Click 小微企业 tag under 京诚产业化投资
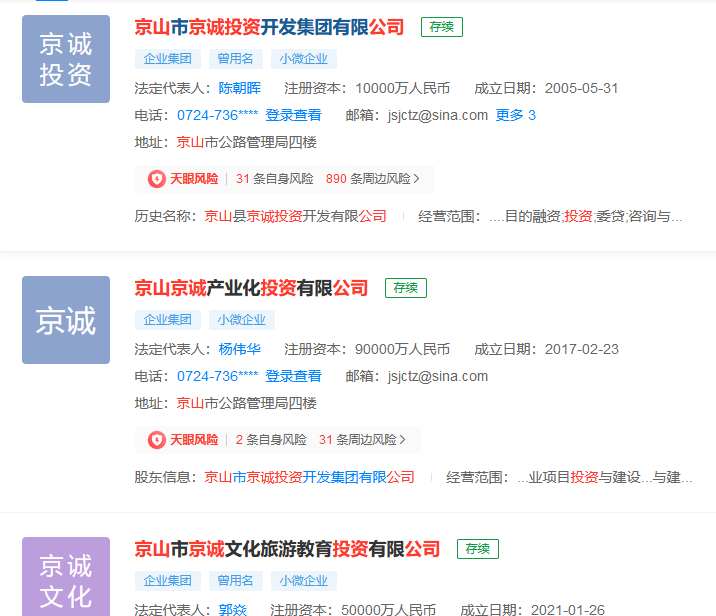Viewport: 716px width, 616px height. pyautogui.click(x=242, y=320)
